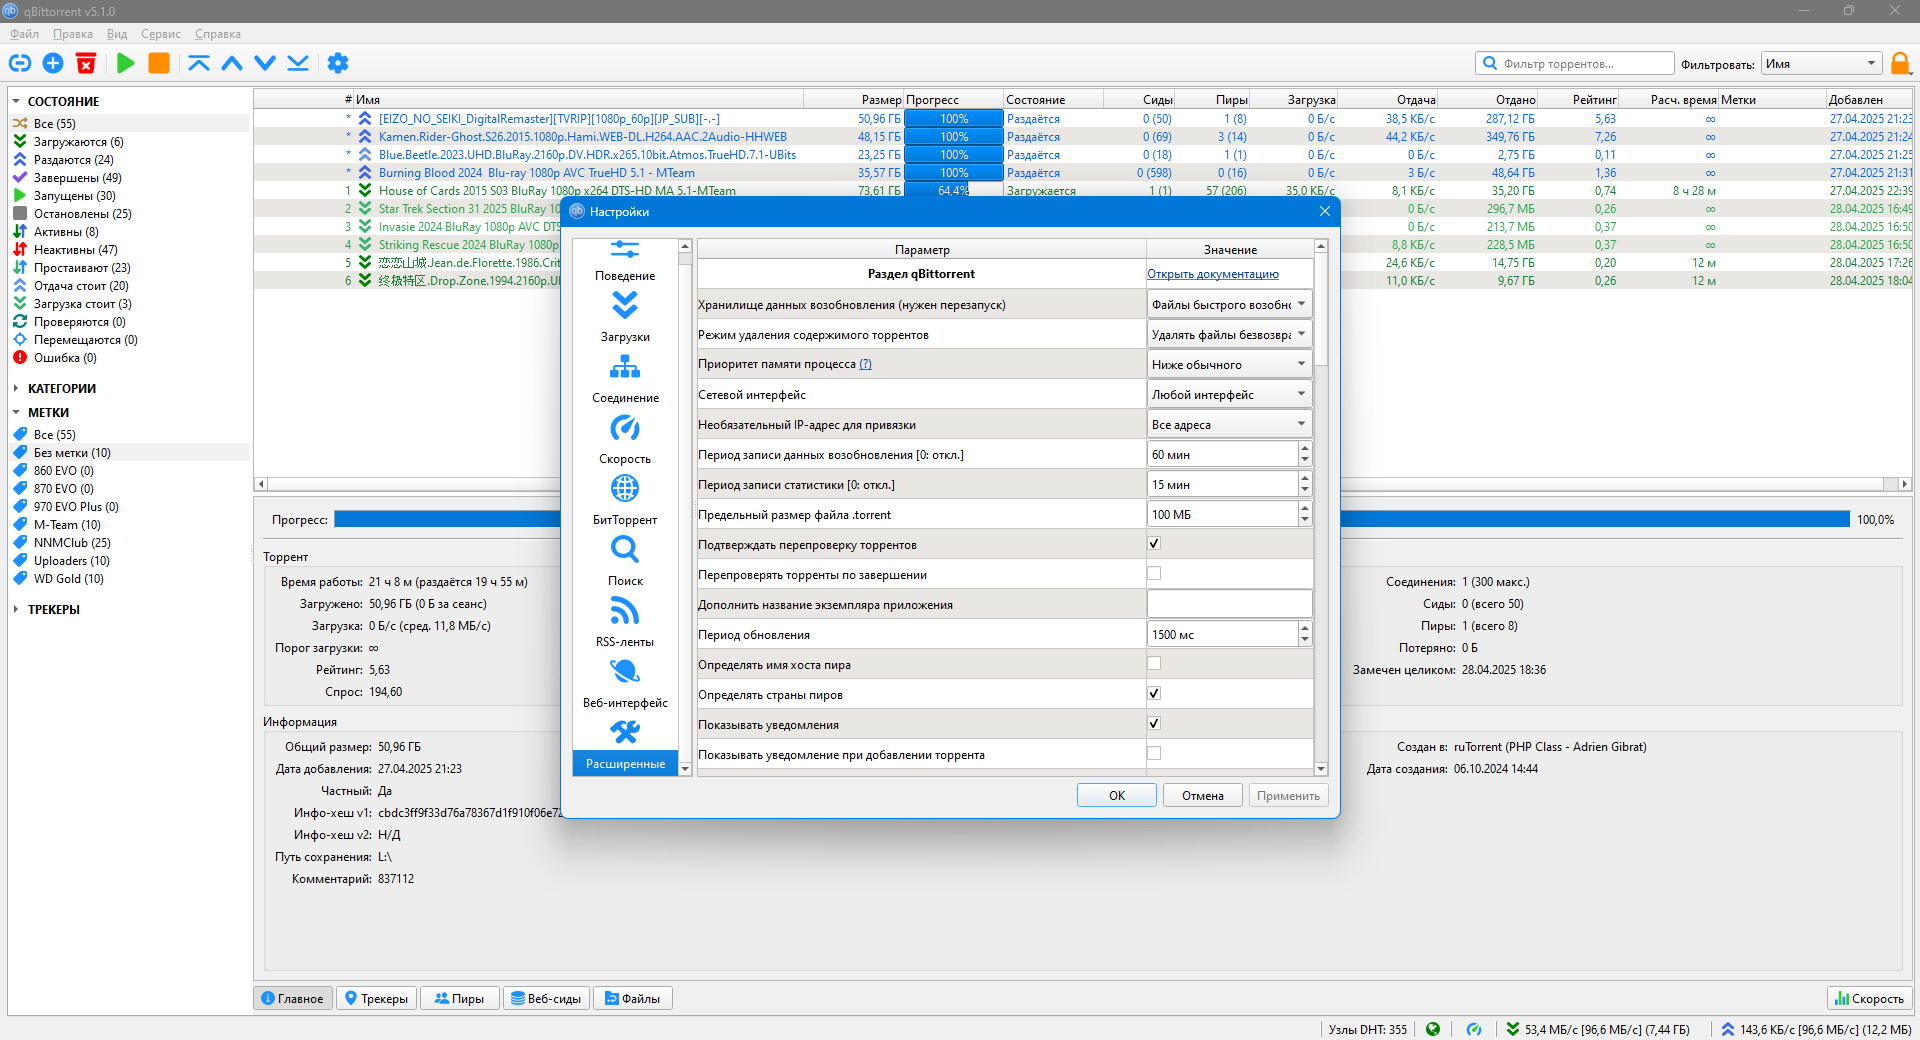
Task: Click Применить in the settings dialog
Action: click(x=1288, y=796)
